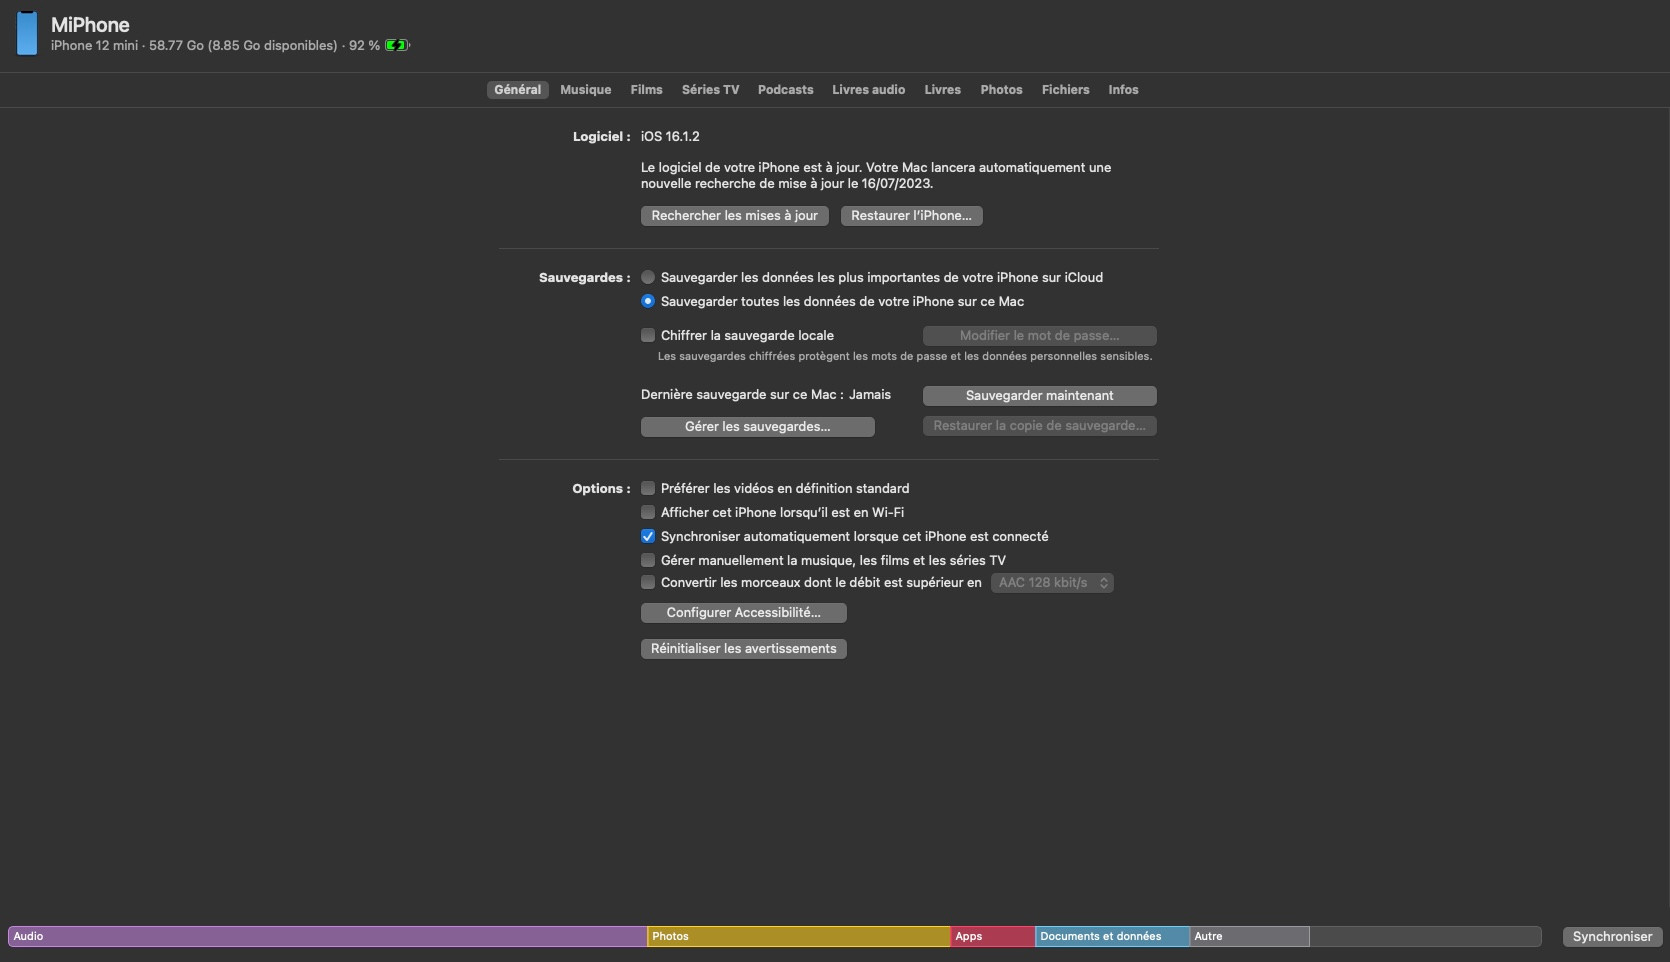This screenshot has height=962, width=1670.
Task: Click the red Apps storage segment
Action: 993,937
